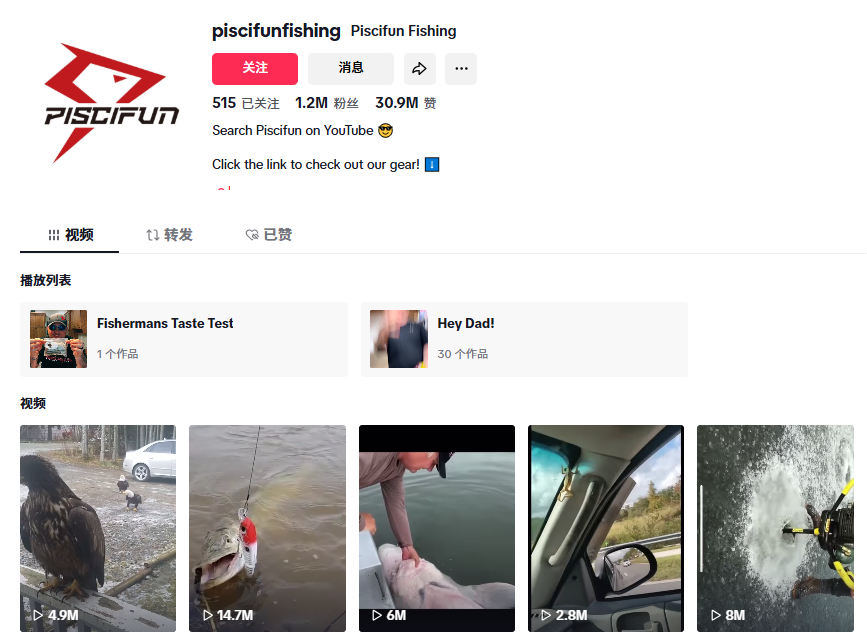View the 1.2M 粉丝 followers list

pyautogui.click(x=327, y=103)
